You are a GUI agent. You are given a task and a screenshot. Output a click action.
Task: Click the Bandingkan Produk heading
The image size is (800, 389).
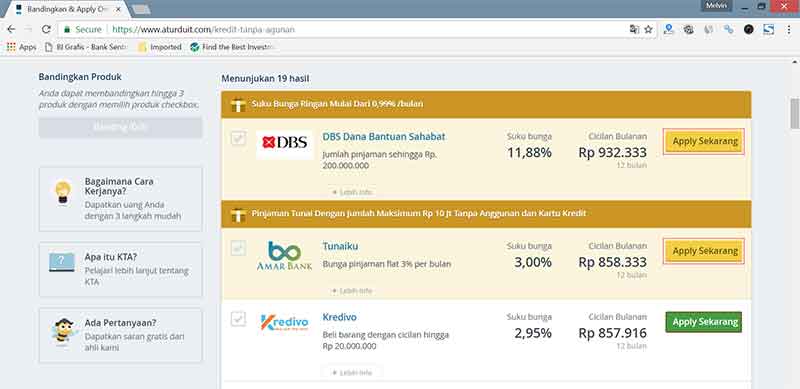[80, 77]
